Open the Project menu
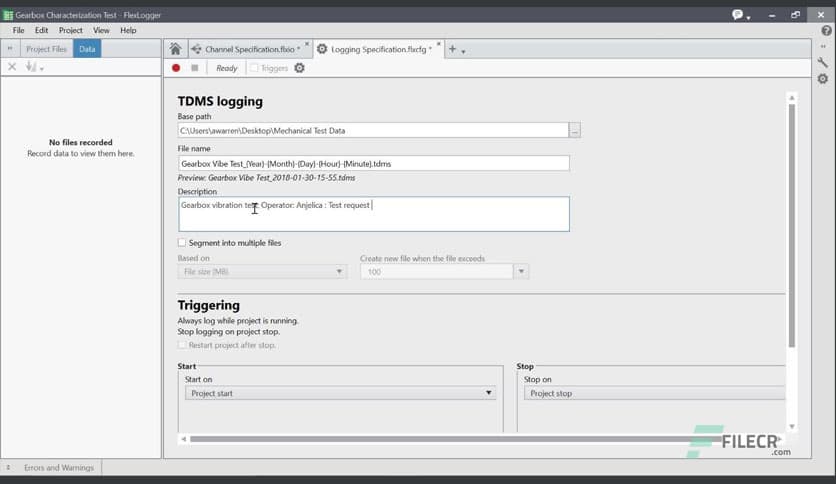The width and height of the screenshot is (836, 484). click(x=70, y=30)
